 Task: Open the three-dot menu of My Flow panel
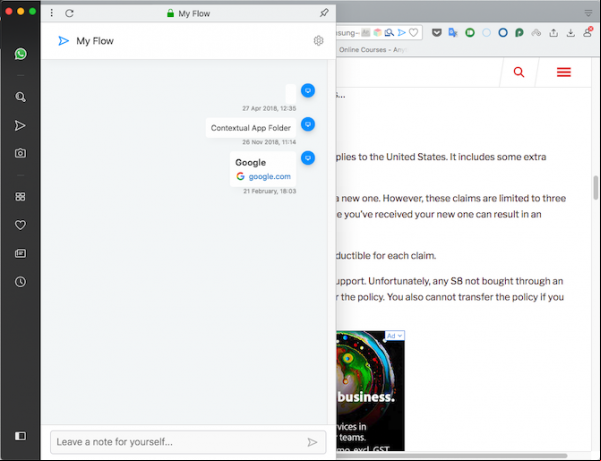click(x=52, y=13)
